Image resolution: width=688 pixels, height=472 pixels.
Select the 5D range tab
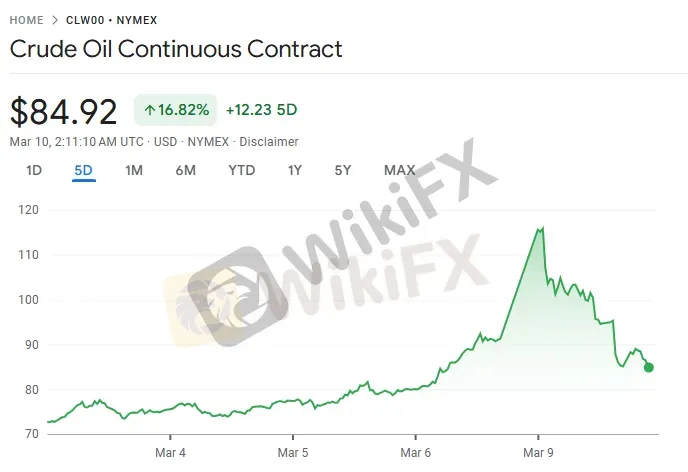(x=83, y=170)
